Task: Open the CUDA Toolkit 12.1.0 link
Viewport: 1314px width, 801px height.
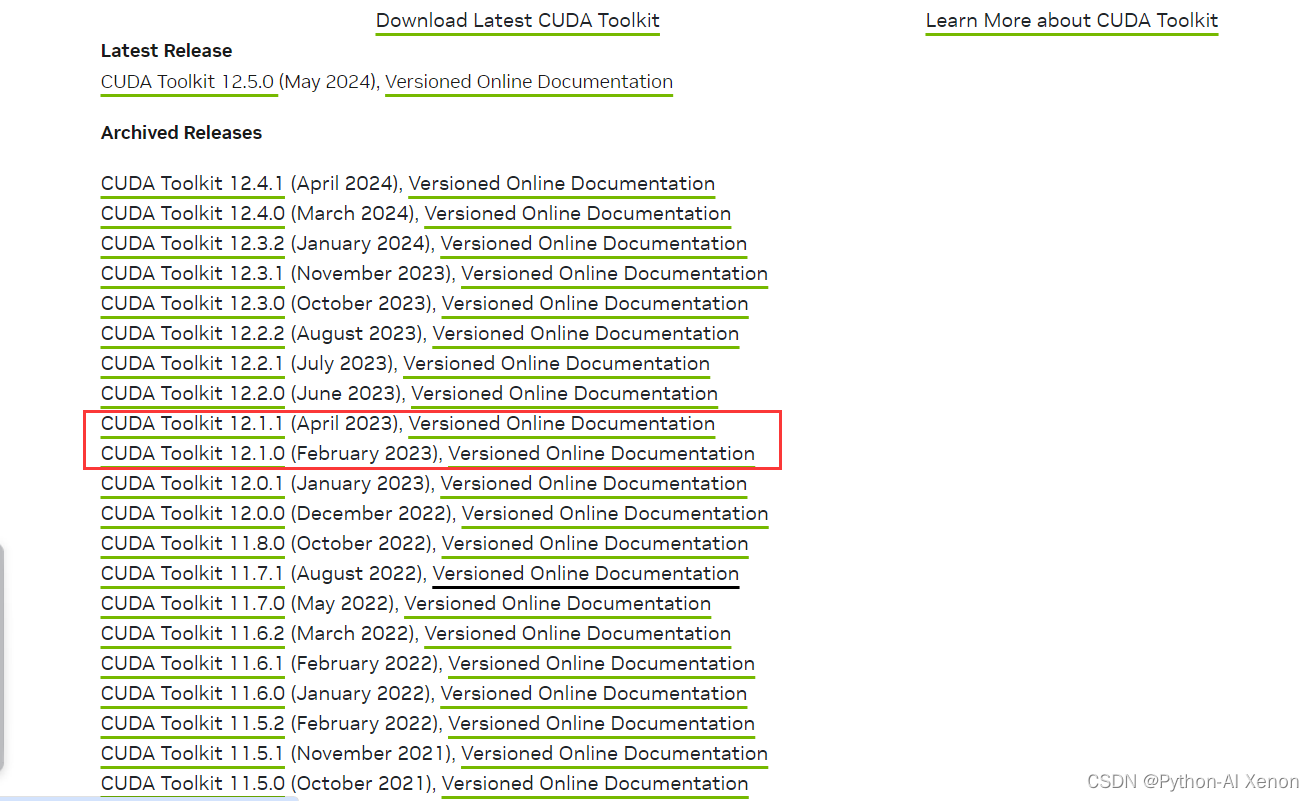Action: coord(193,454)
